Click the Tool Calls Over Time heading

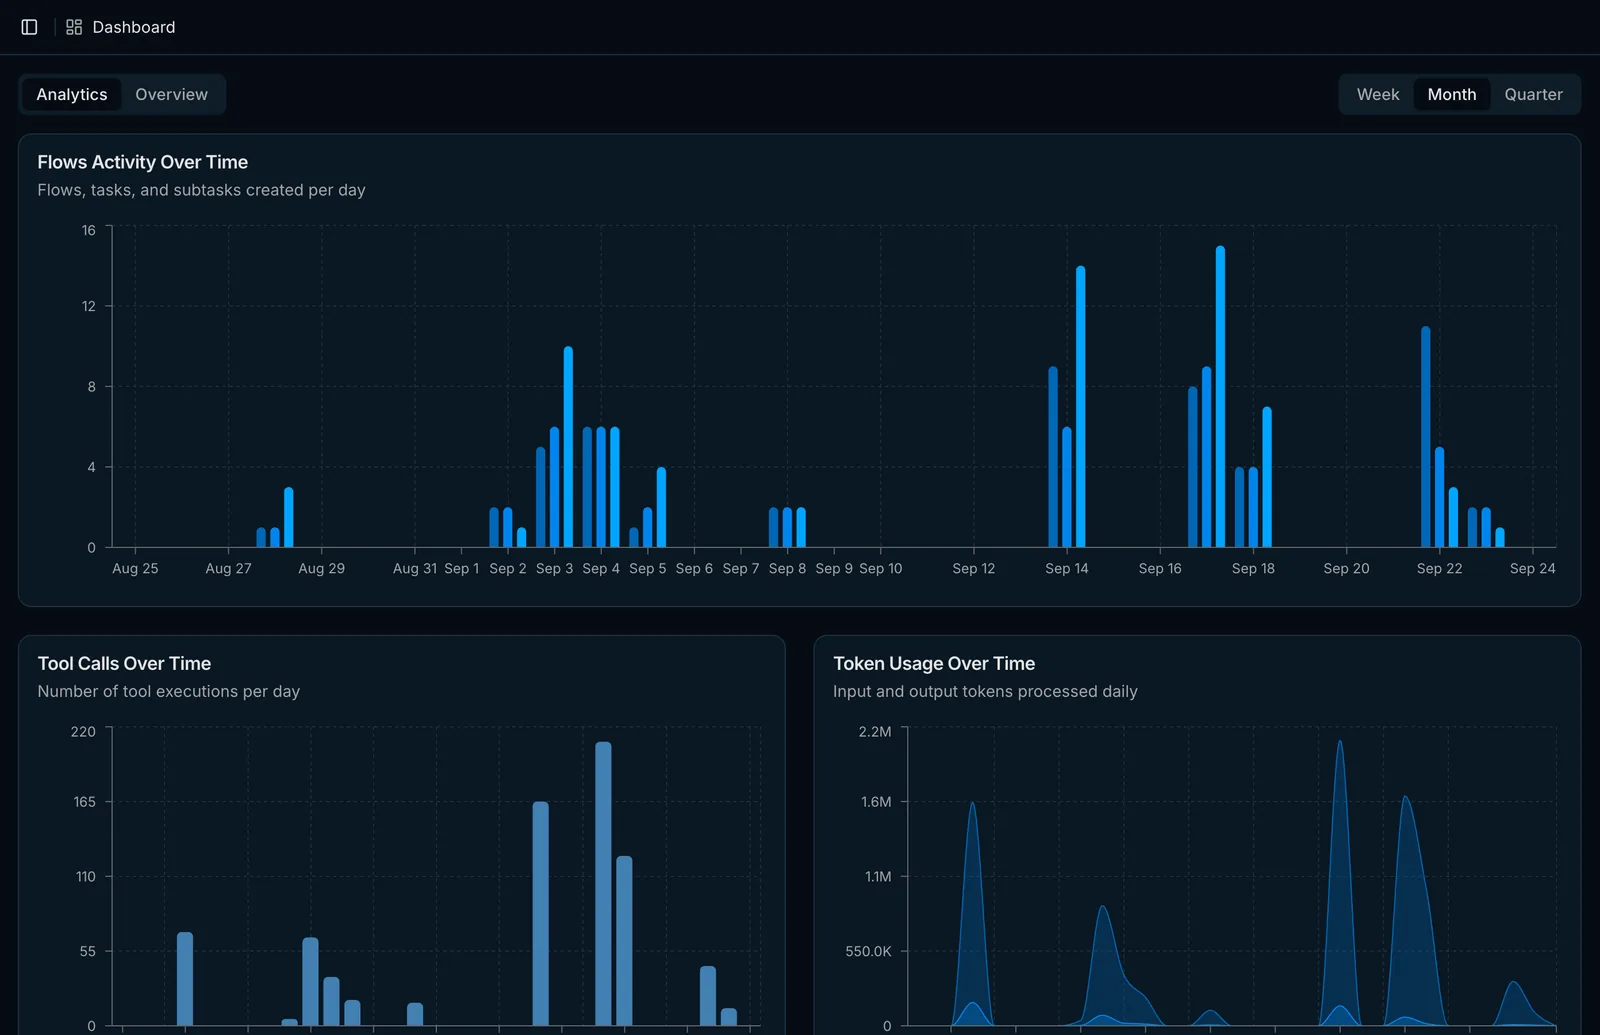click(124, 663)
